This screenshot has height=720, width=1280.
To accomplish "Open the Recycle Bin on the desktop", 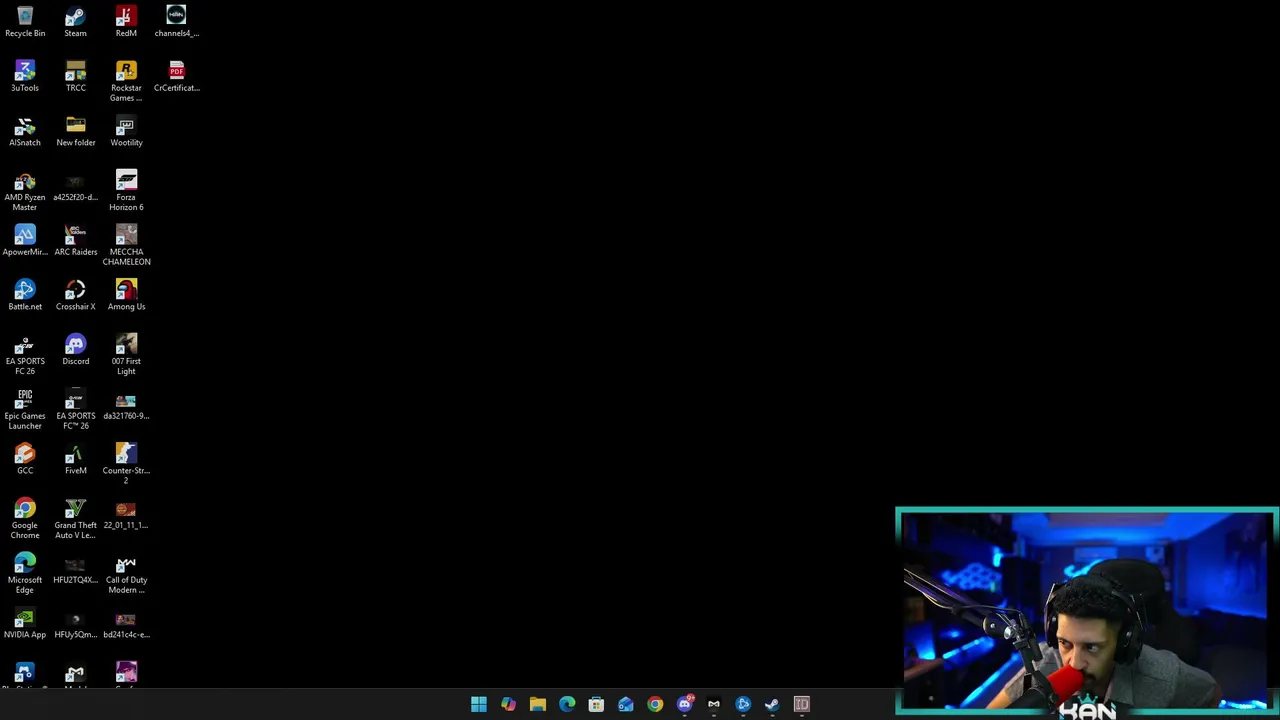I will click(25, 22).
